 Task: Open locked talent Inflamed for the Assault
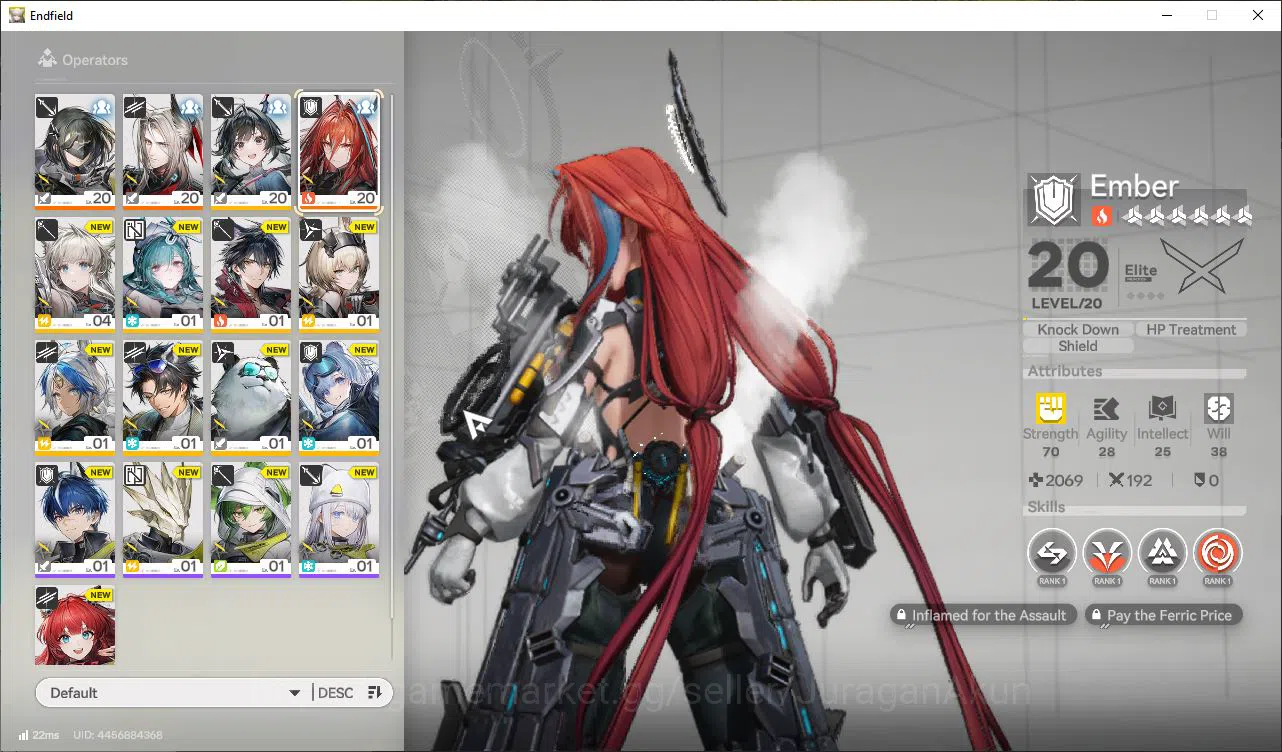coord(983,615)
